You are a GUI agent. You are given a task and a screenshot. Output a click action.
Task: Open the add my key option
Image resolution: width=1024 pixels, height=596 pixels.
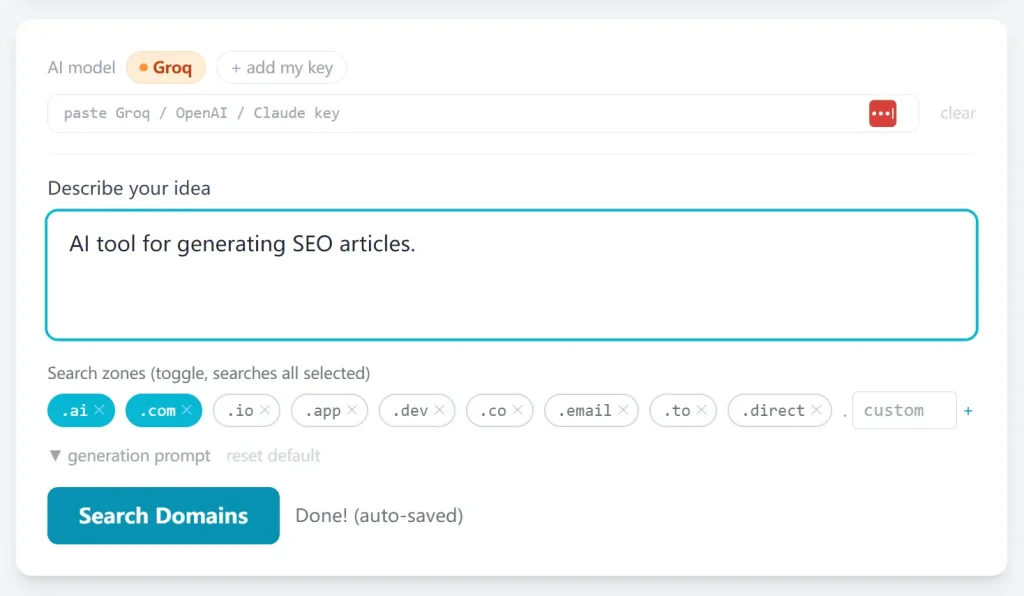(x=281, y=67)
